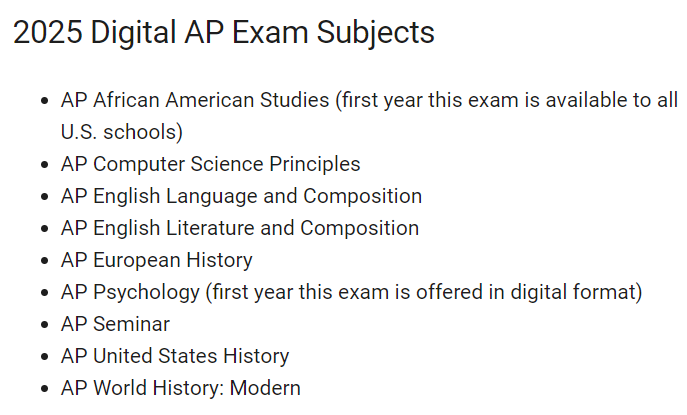Select the AP Seminar item
This screenshot has width=687, height=415.
tap(115, 324)
